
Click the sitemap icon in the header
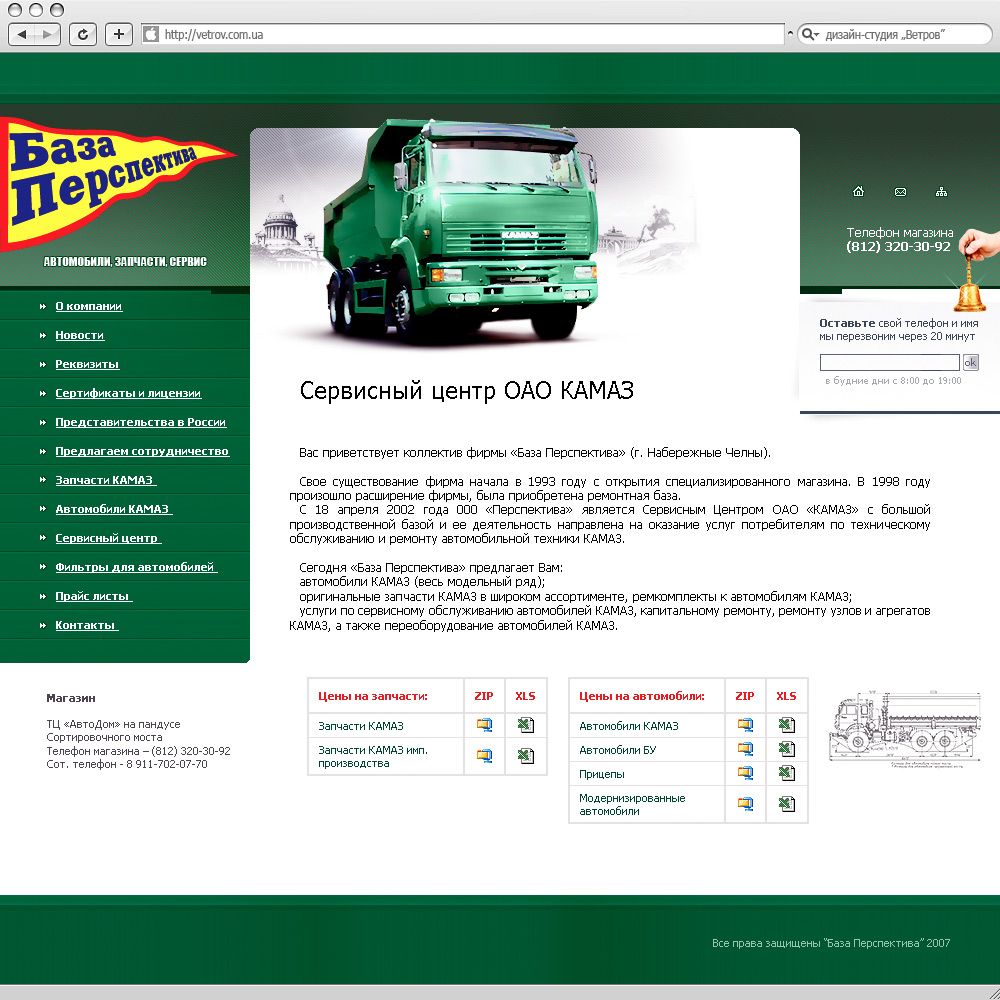tap(941, 191)
